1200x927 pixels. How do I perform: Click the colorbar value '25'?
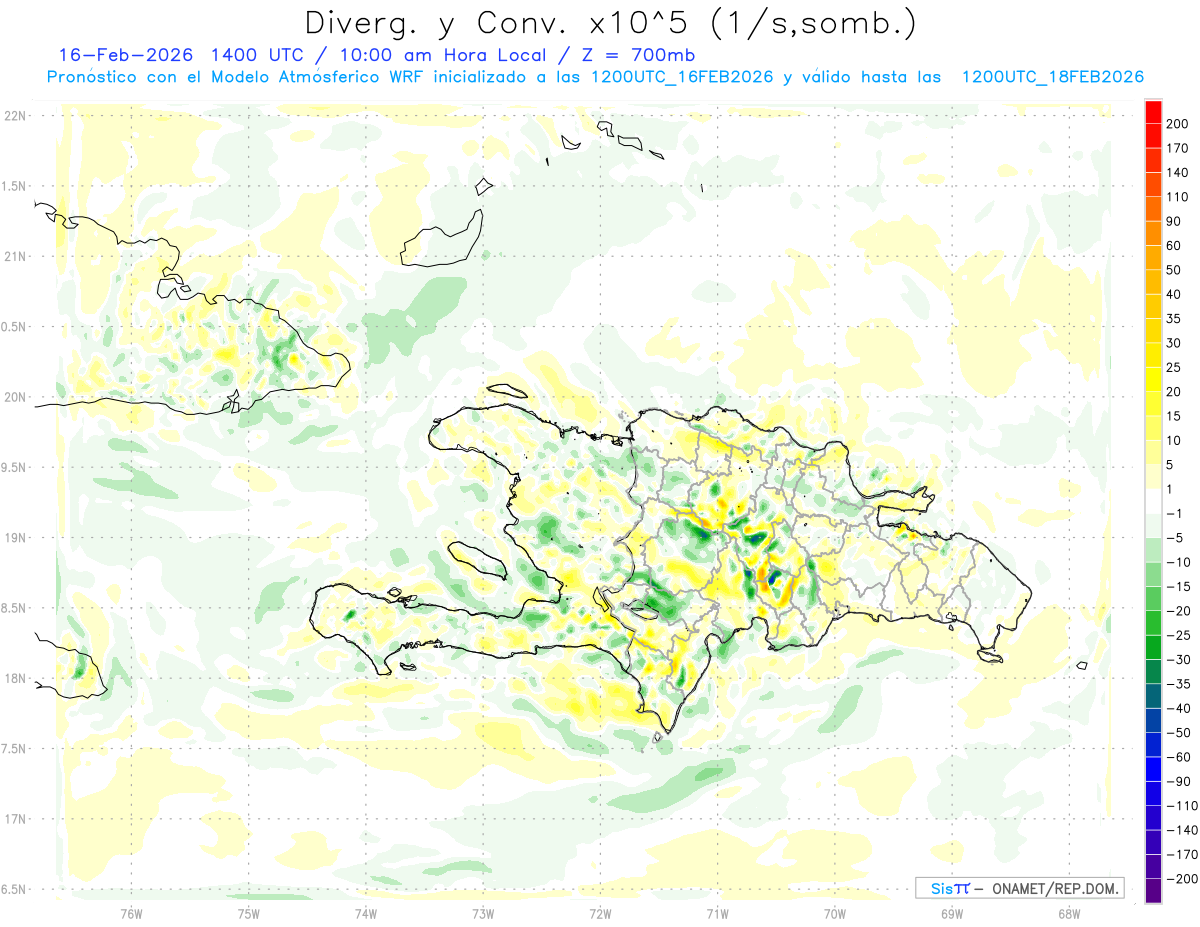tap(1174, 367)
